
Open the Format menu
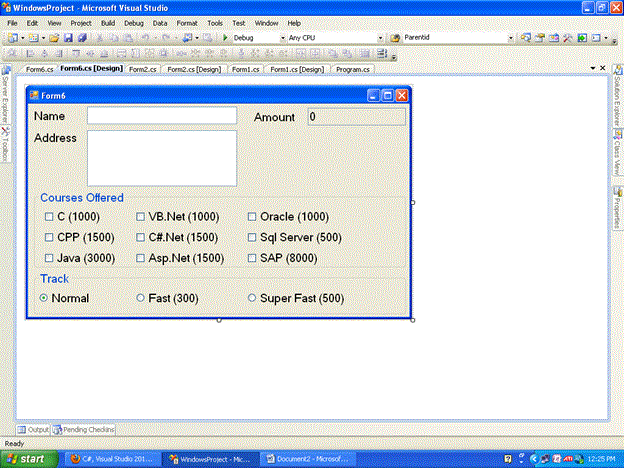point(187,23)
